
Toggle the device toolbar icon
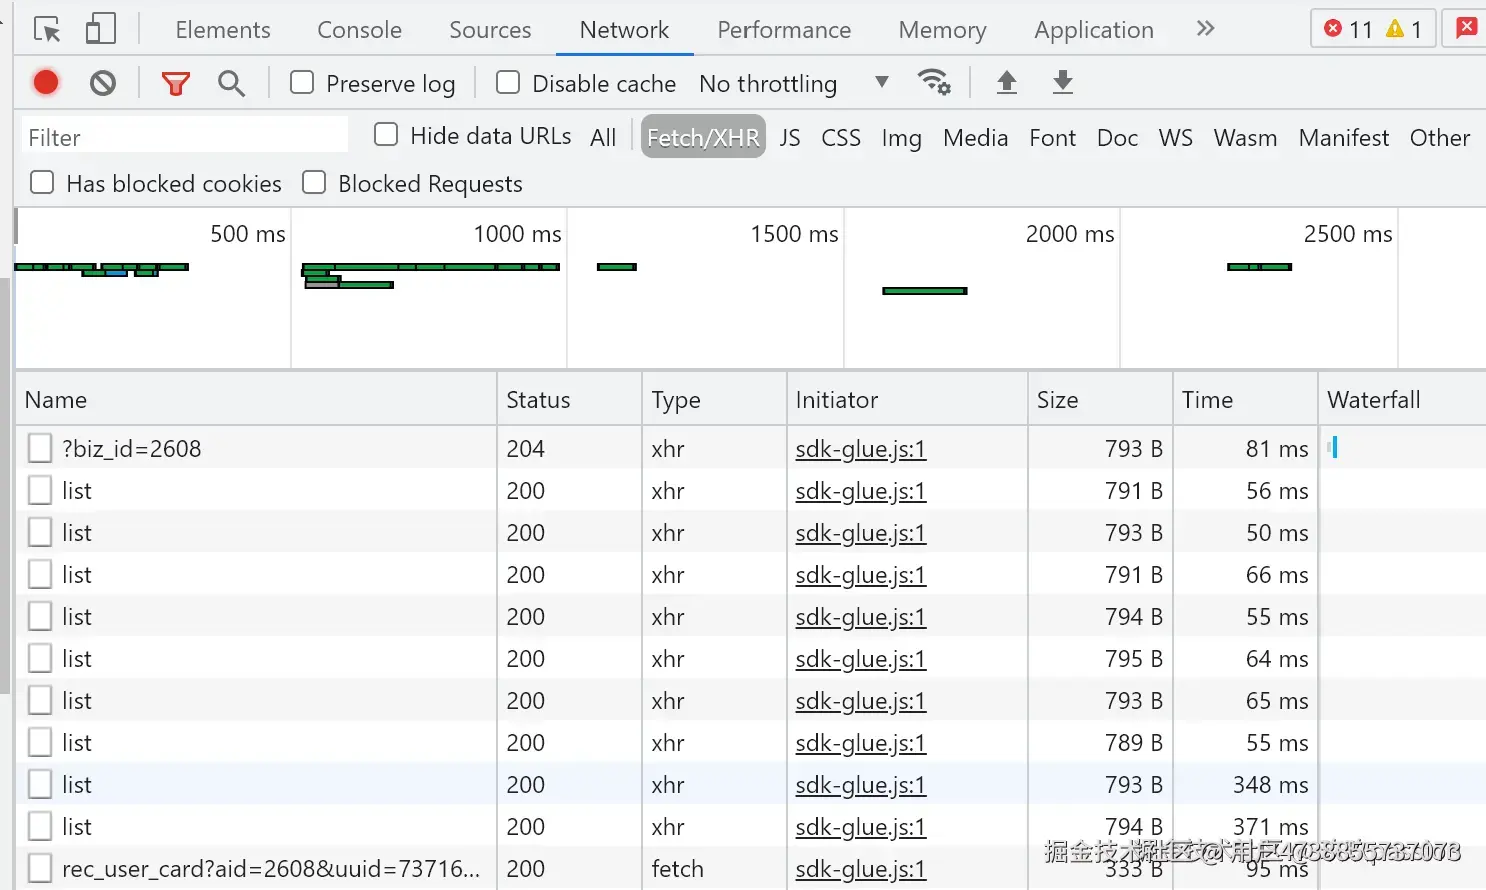100,29
